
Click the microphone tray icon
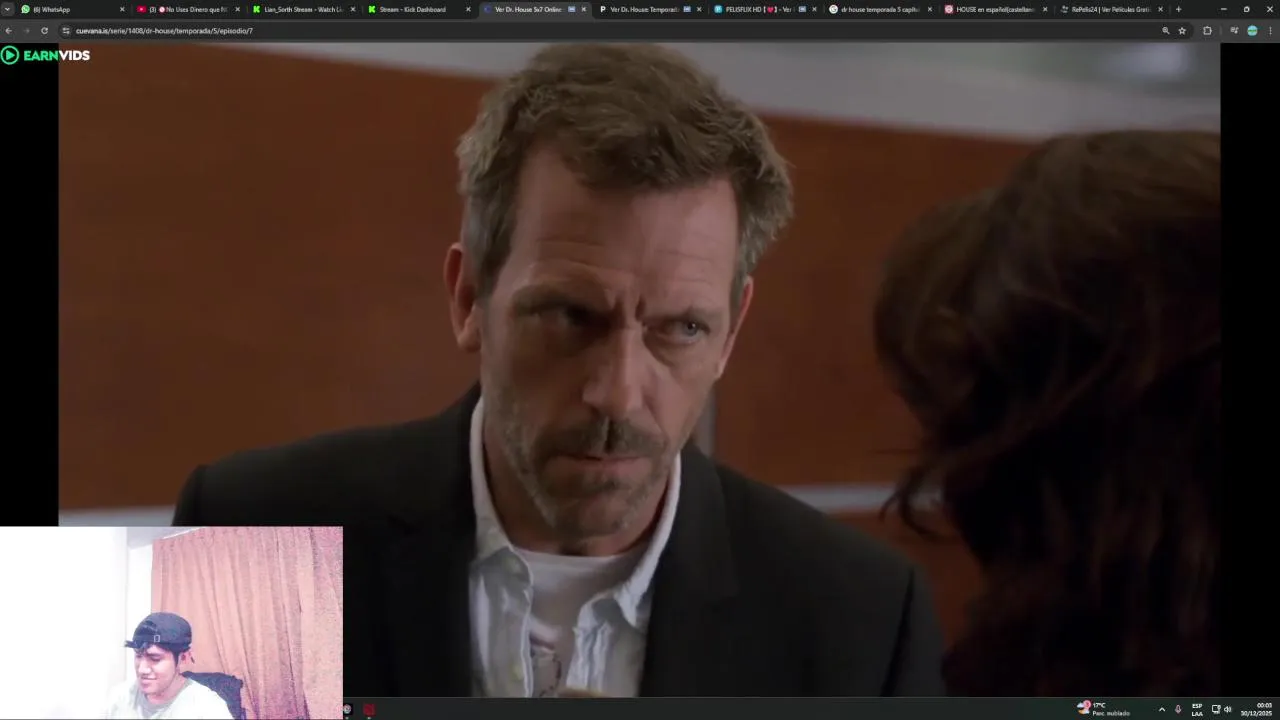(1178, 709)
